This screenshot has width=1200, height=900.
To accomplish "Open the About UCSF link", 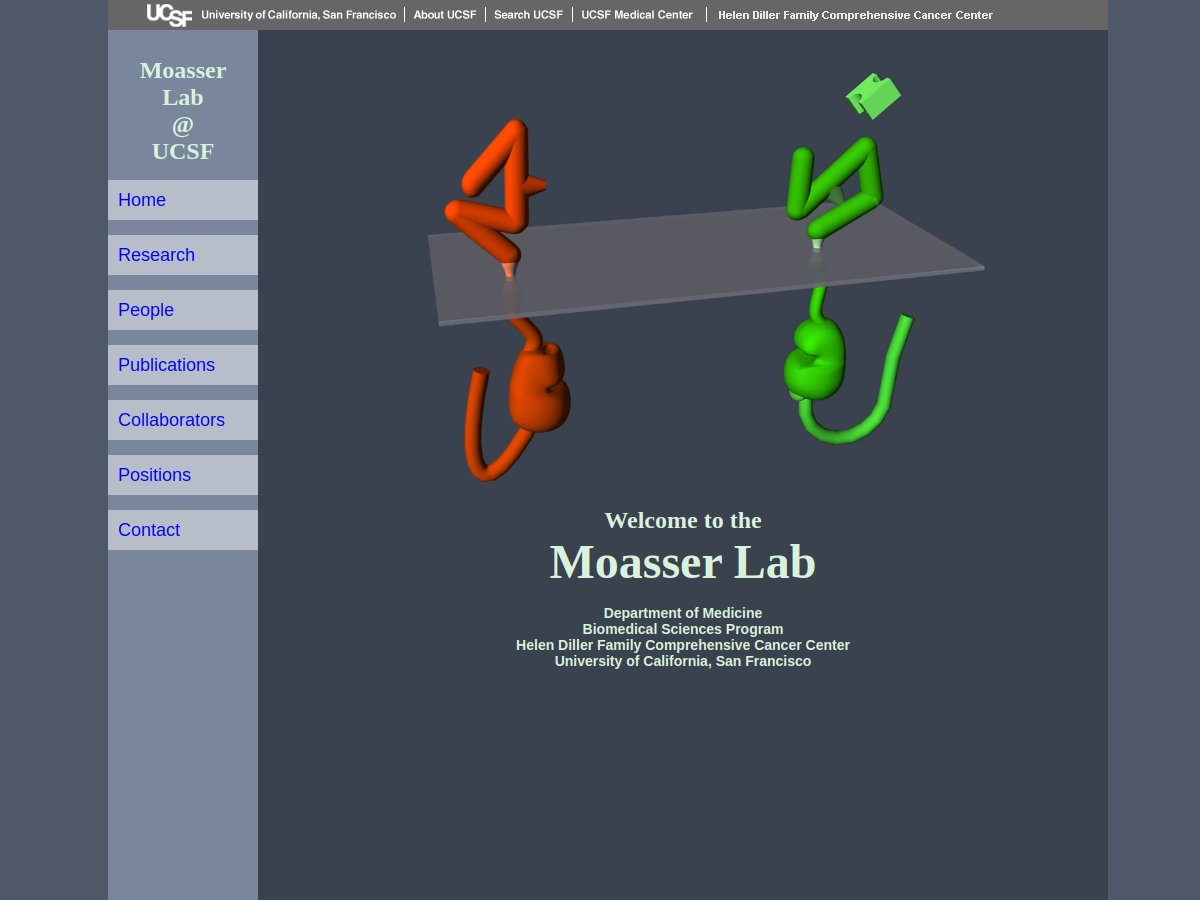I will tap(445, 15).
